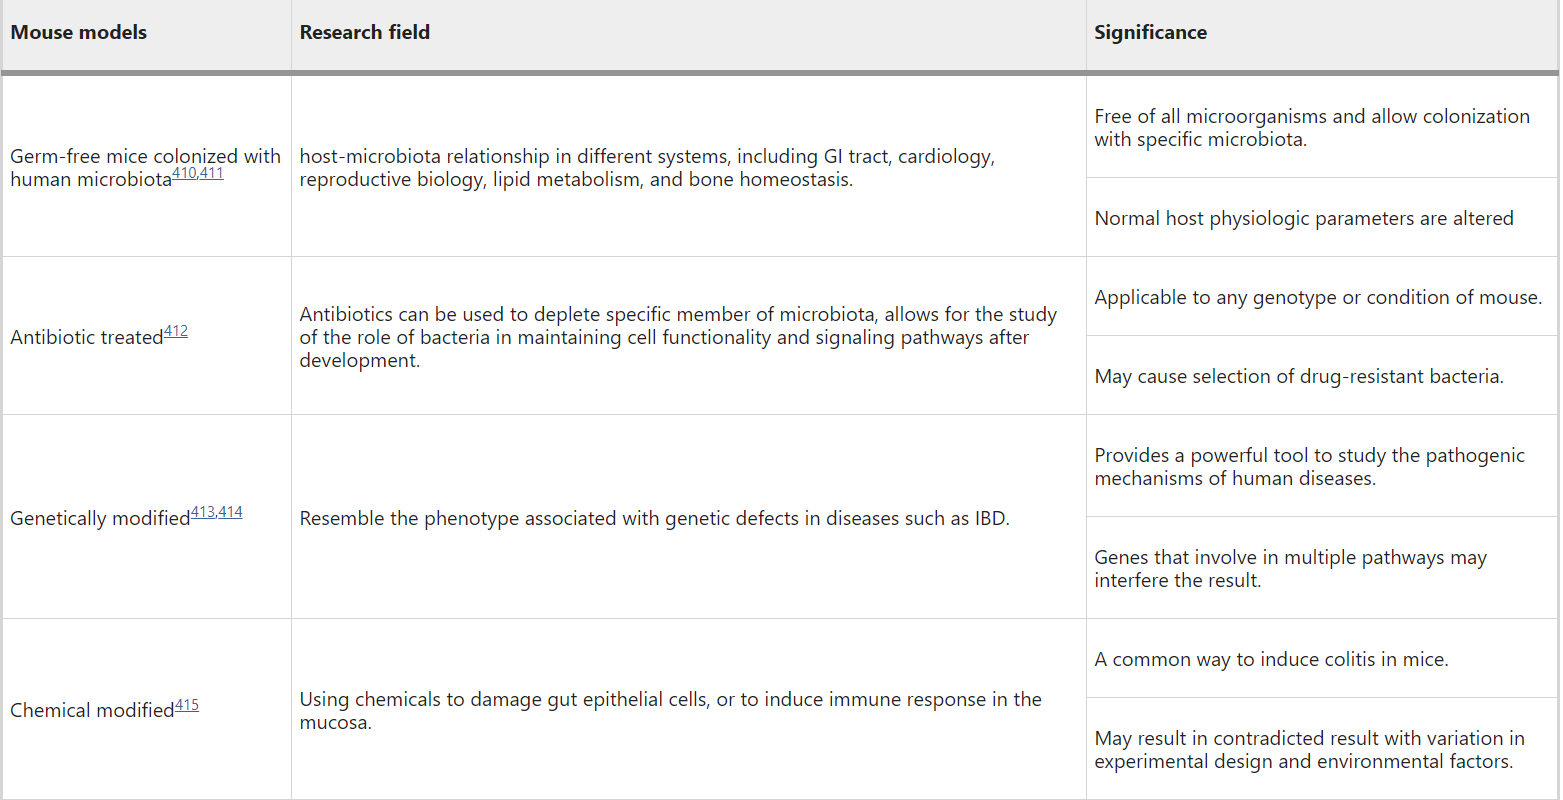Click the Antibiotic treated row label

click(x=87, y=338)
